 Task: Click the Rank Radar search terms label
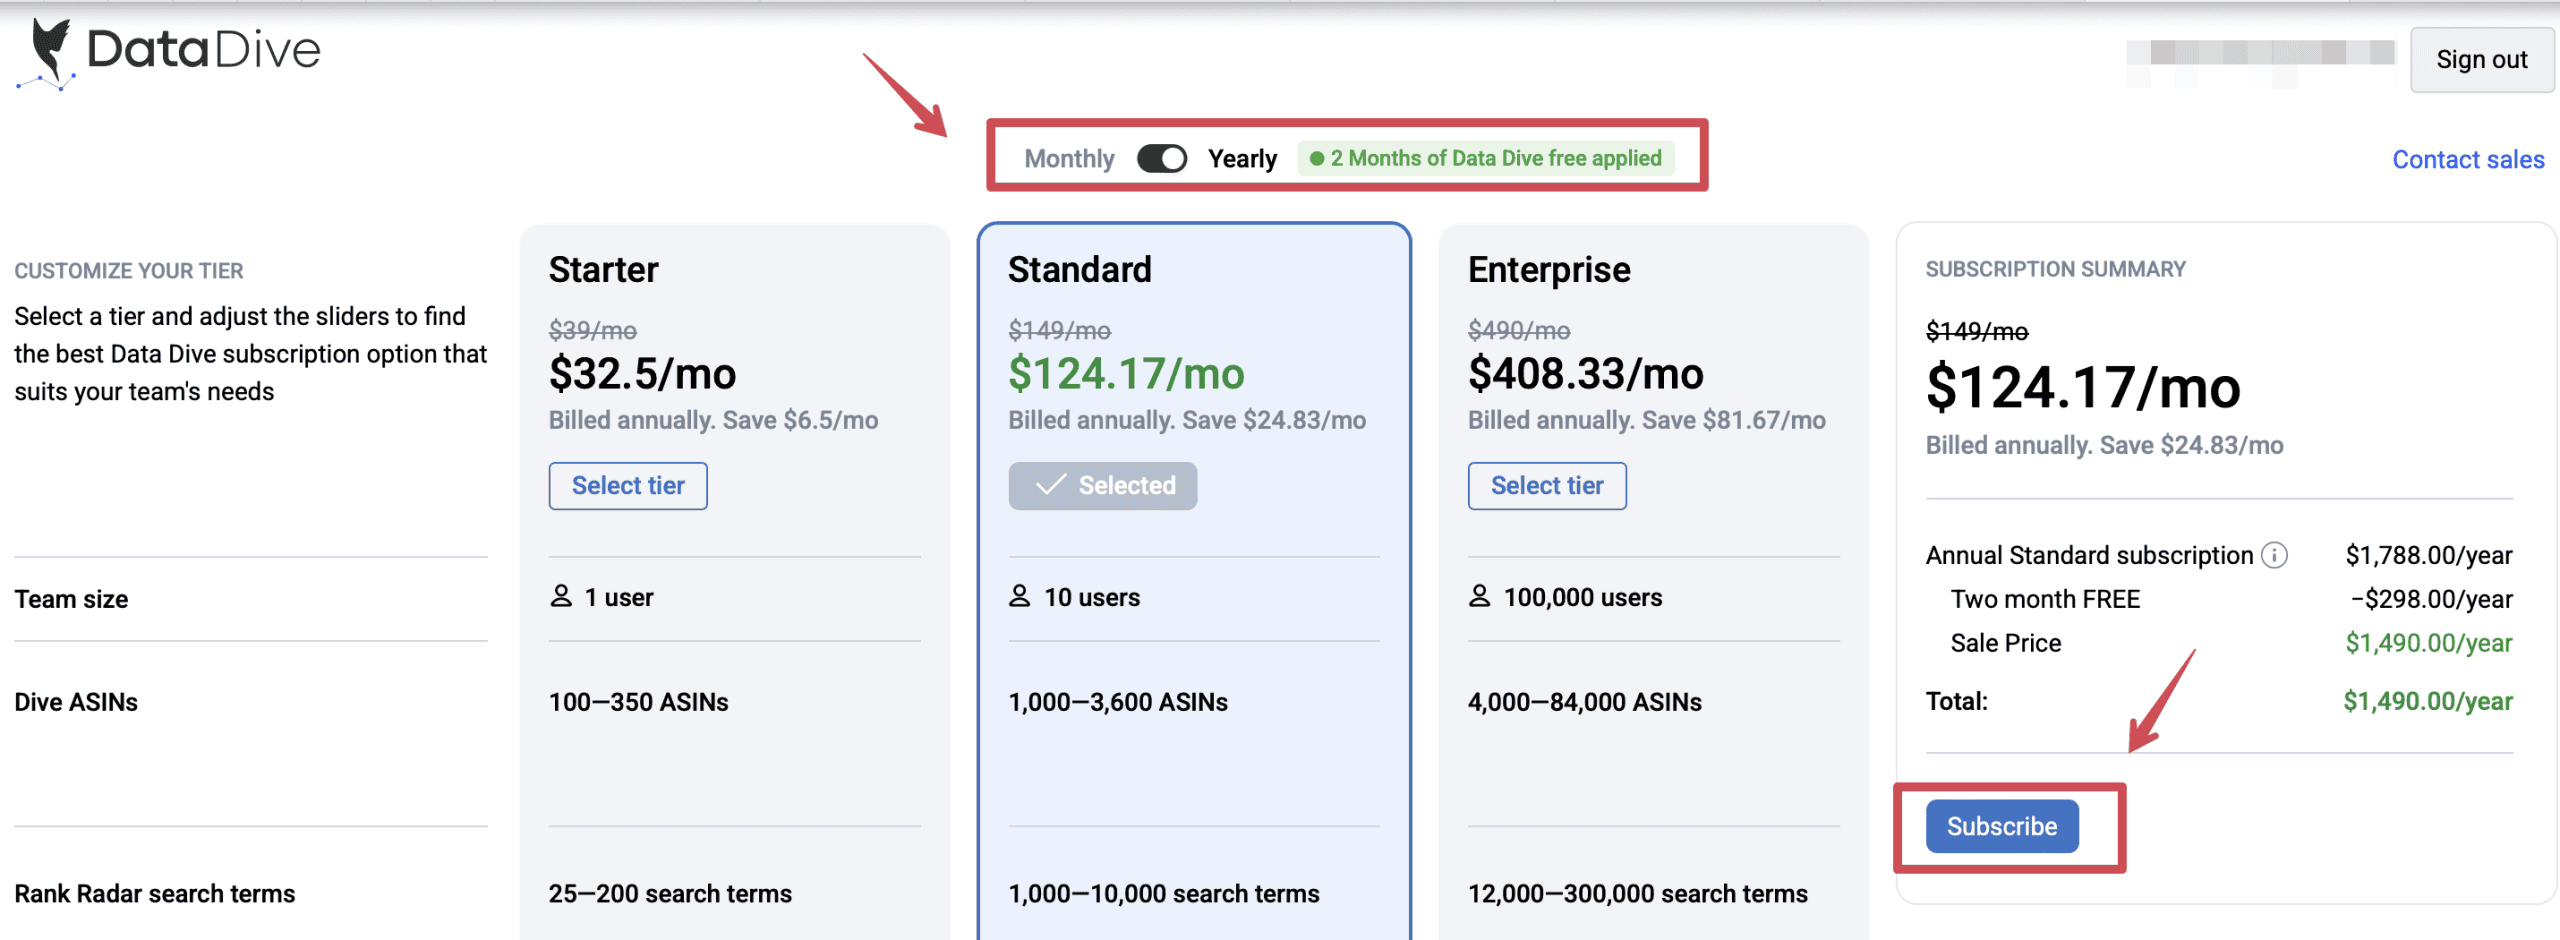click(x=155, y=894)
